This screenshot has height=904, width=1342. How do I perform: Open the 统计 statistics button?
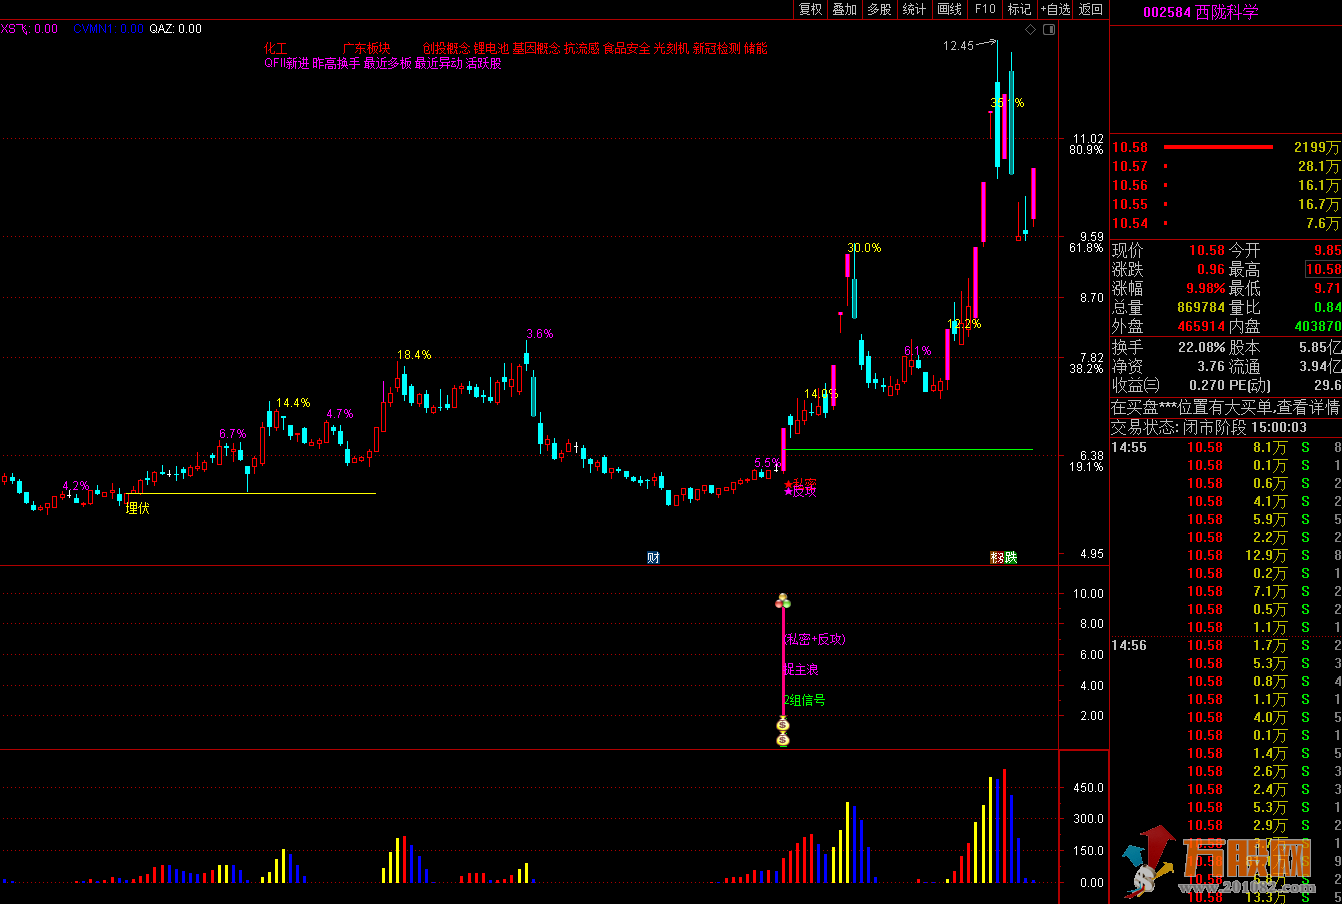tap(914, 9)
